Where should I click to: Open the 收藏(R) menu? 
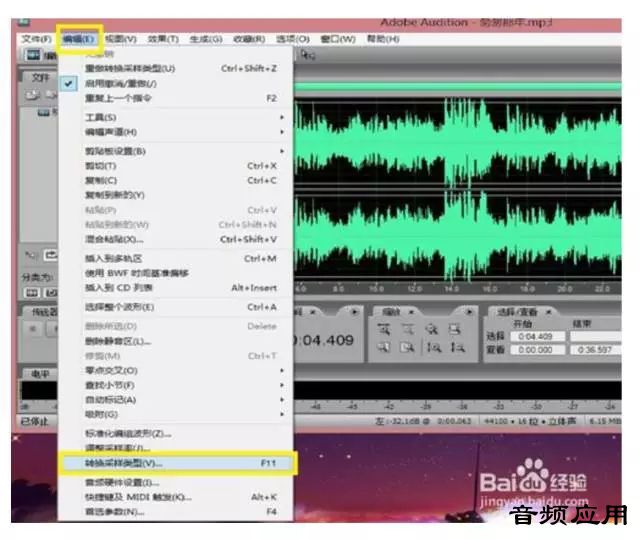[x=249, y=39]
